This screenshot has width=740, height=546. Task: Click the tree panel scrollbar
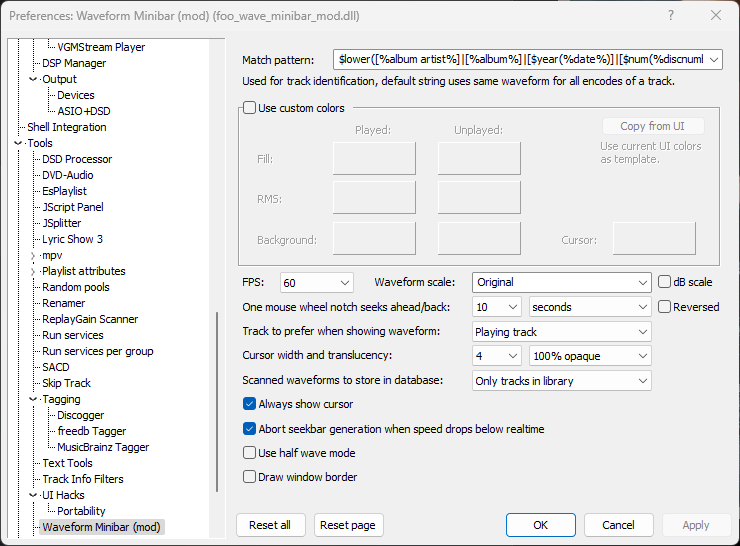(x=217, y=401)
